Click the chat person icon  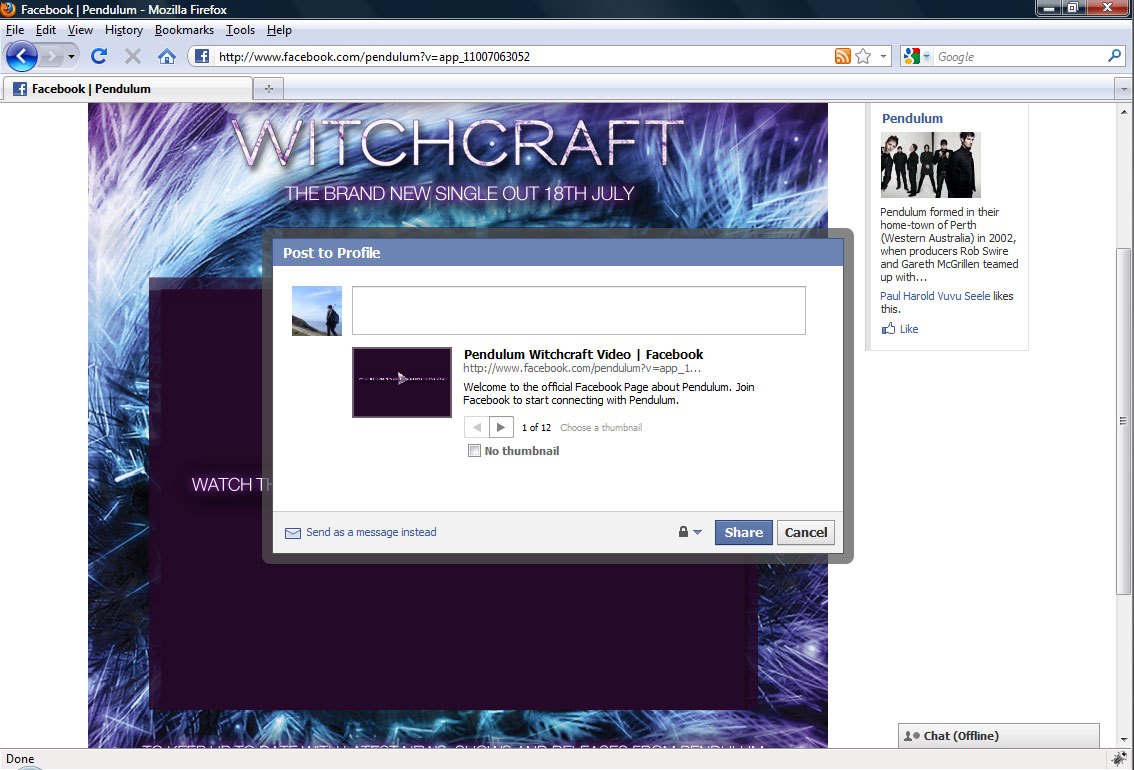[911, 735]
